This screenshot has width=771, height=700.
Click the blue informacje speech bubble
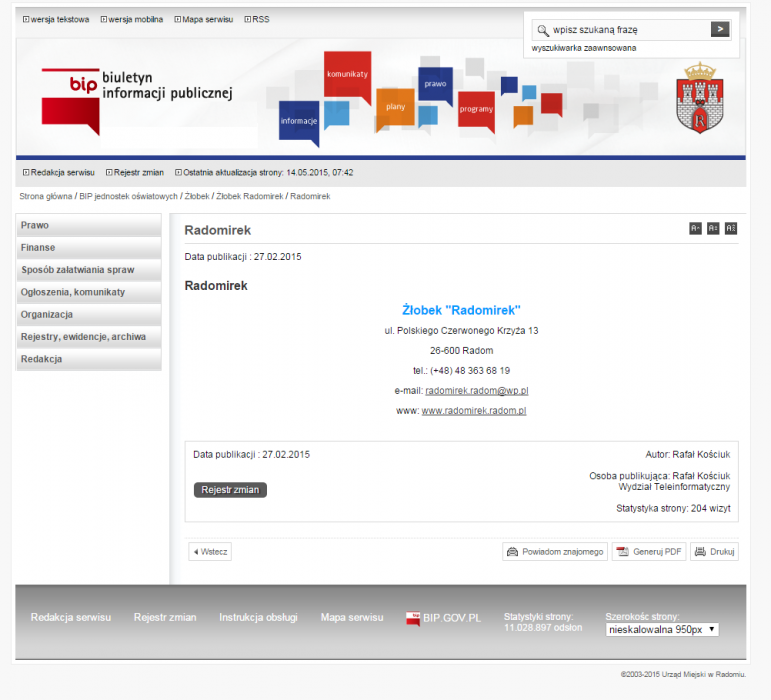(x=299, y=123)
